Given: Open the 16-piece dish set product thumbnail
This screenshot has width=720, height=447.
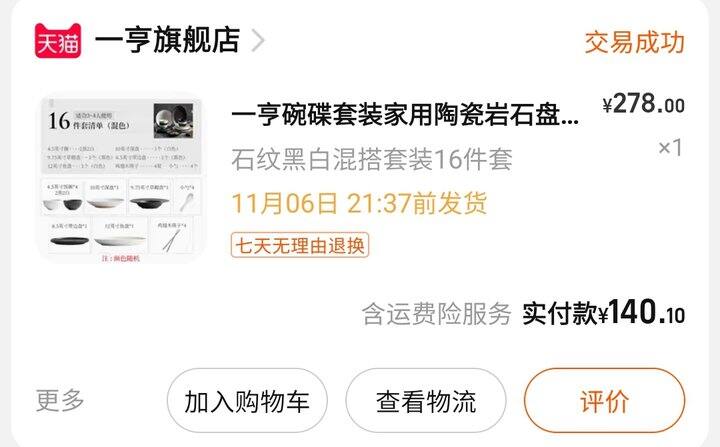Looking at the screenshot, I should click(x=121, y=178).
